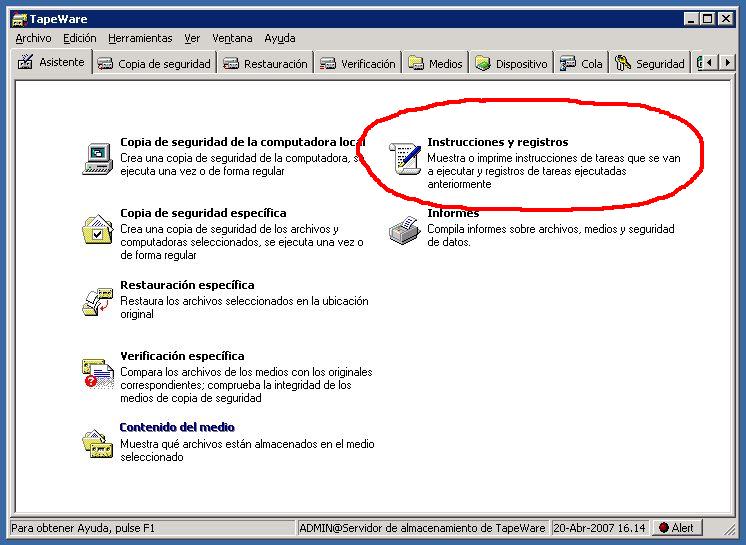Open the Ver menu
Image resolution: width=746 pixels, height=545 pixels.
[x=192, y=38]
